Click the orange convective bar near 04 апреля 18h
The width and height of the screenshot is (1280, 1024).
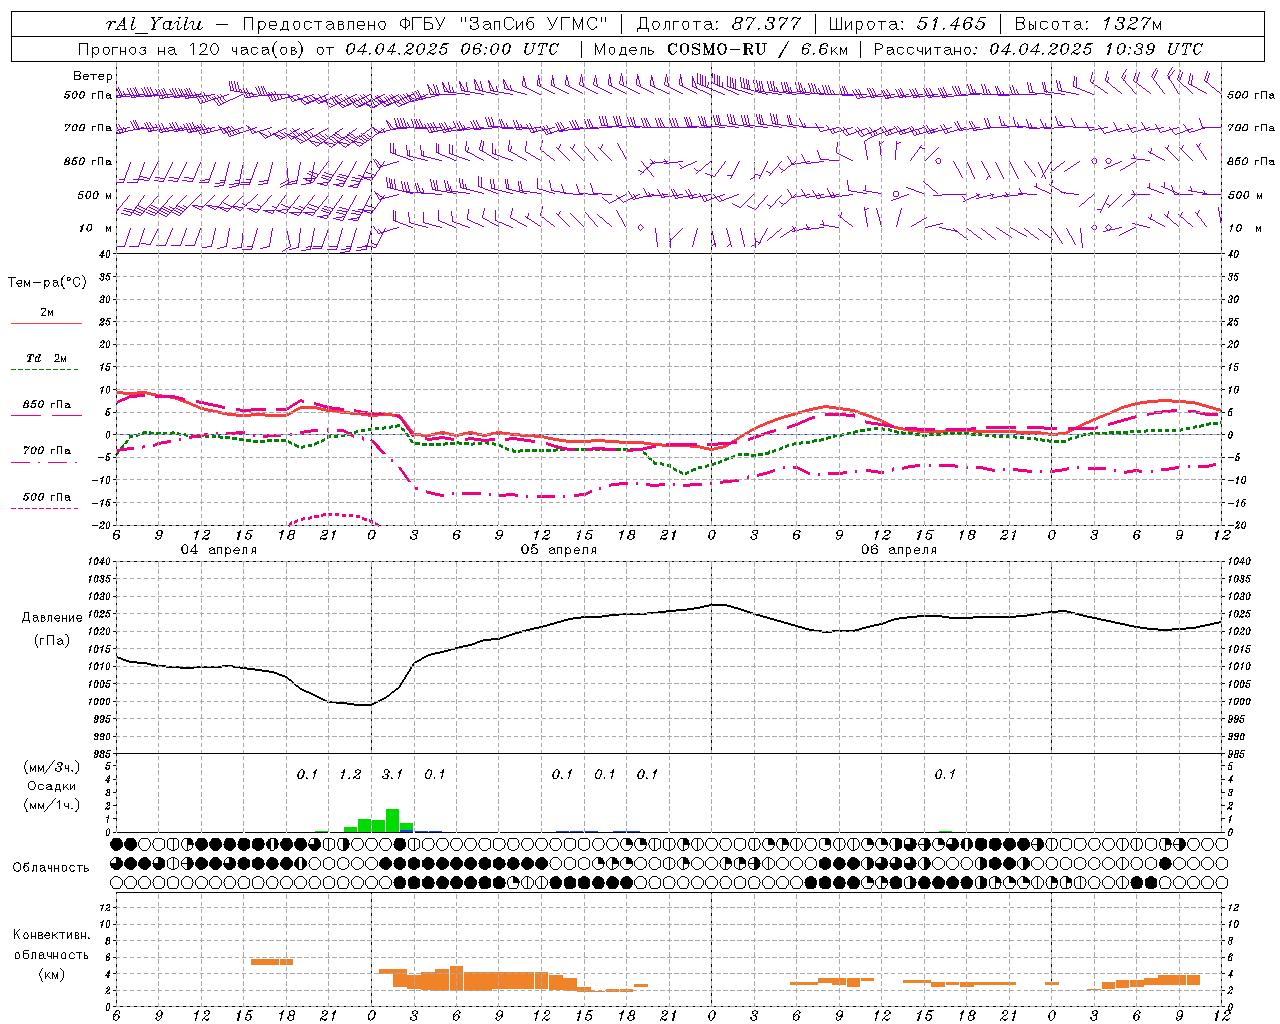click(x=272, y=962)
